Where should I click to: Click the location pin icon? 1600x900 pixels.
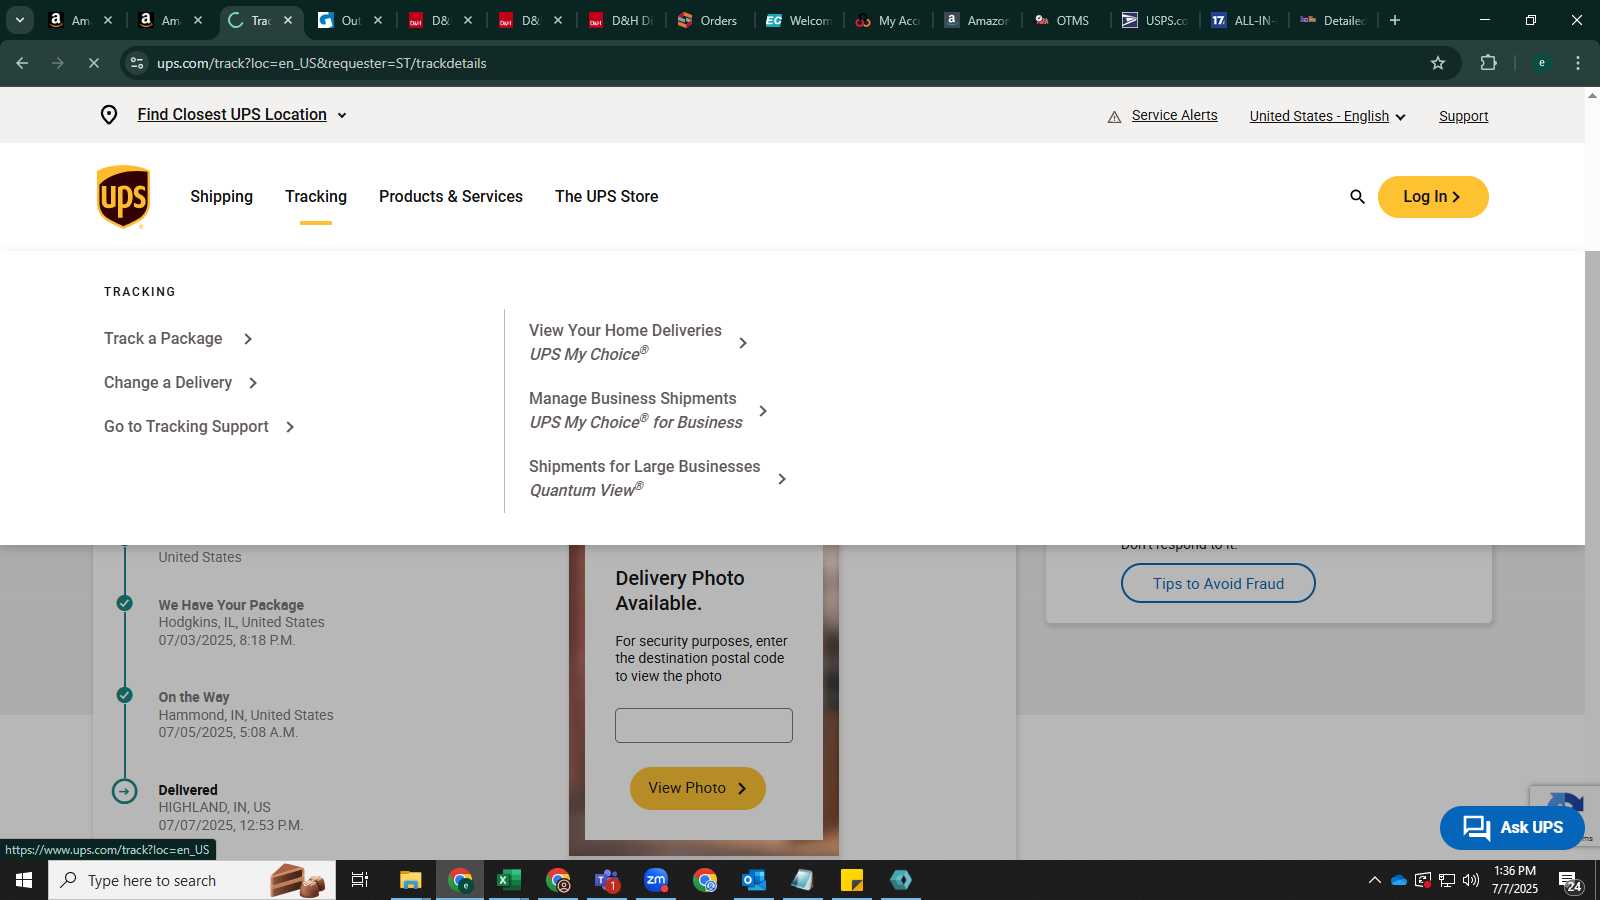click(109, 115)
